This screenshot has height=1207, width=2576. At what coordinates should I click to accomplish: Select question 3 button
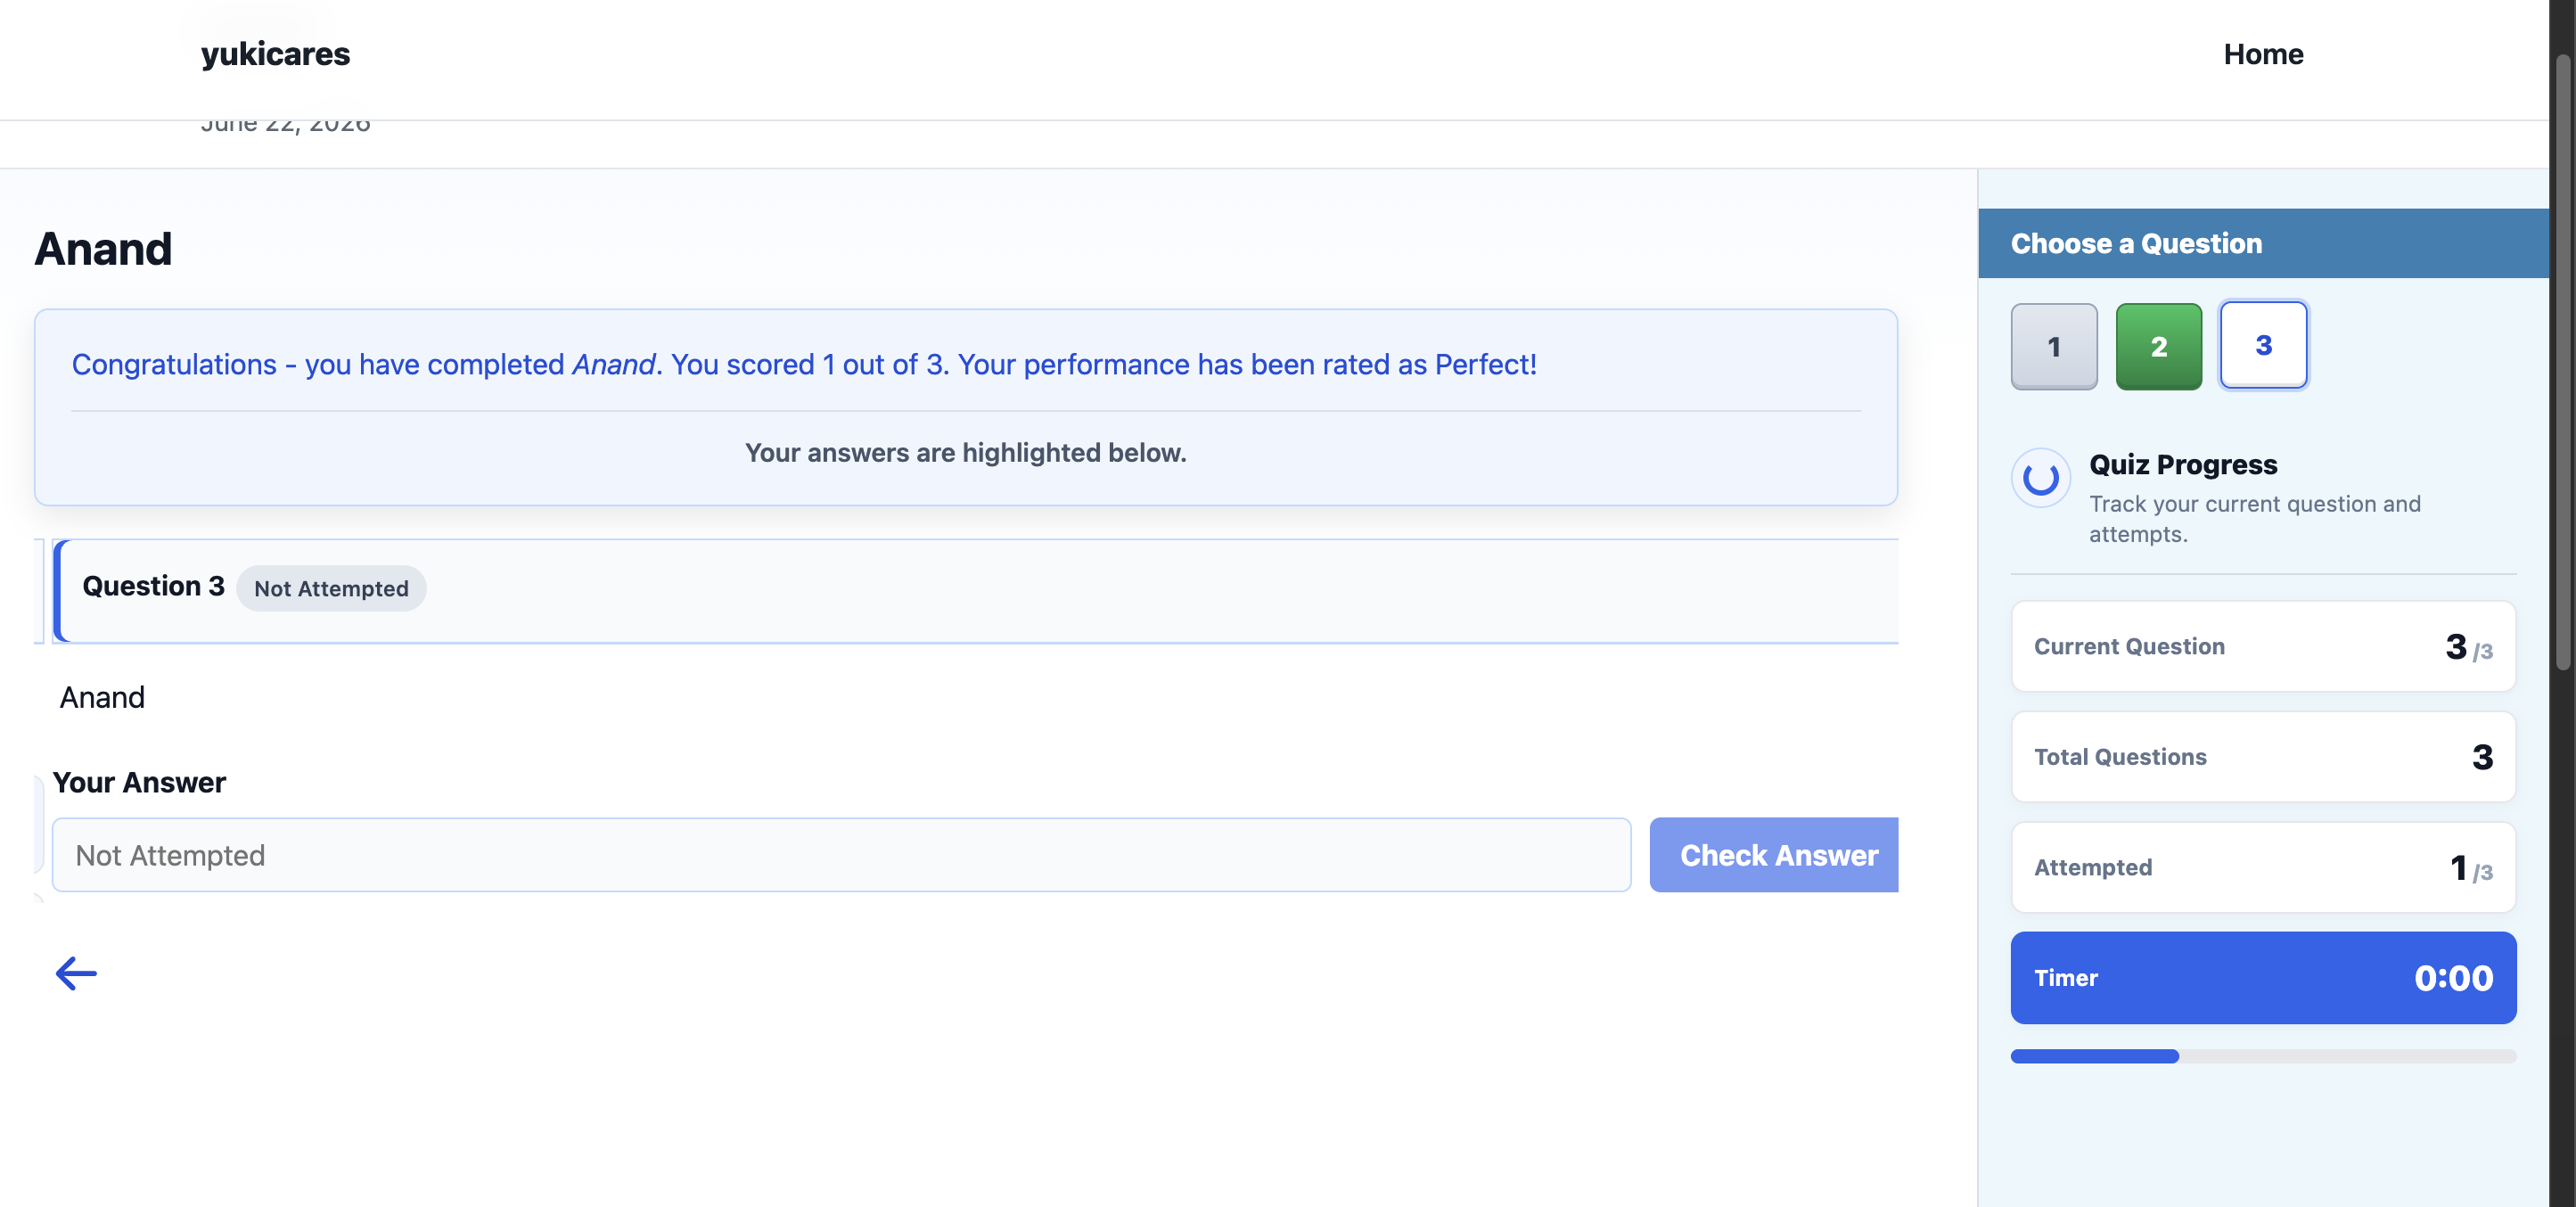tap(2263, 345)
